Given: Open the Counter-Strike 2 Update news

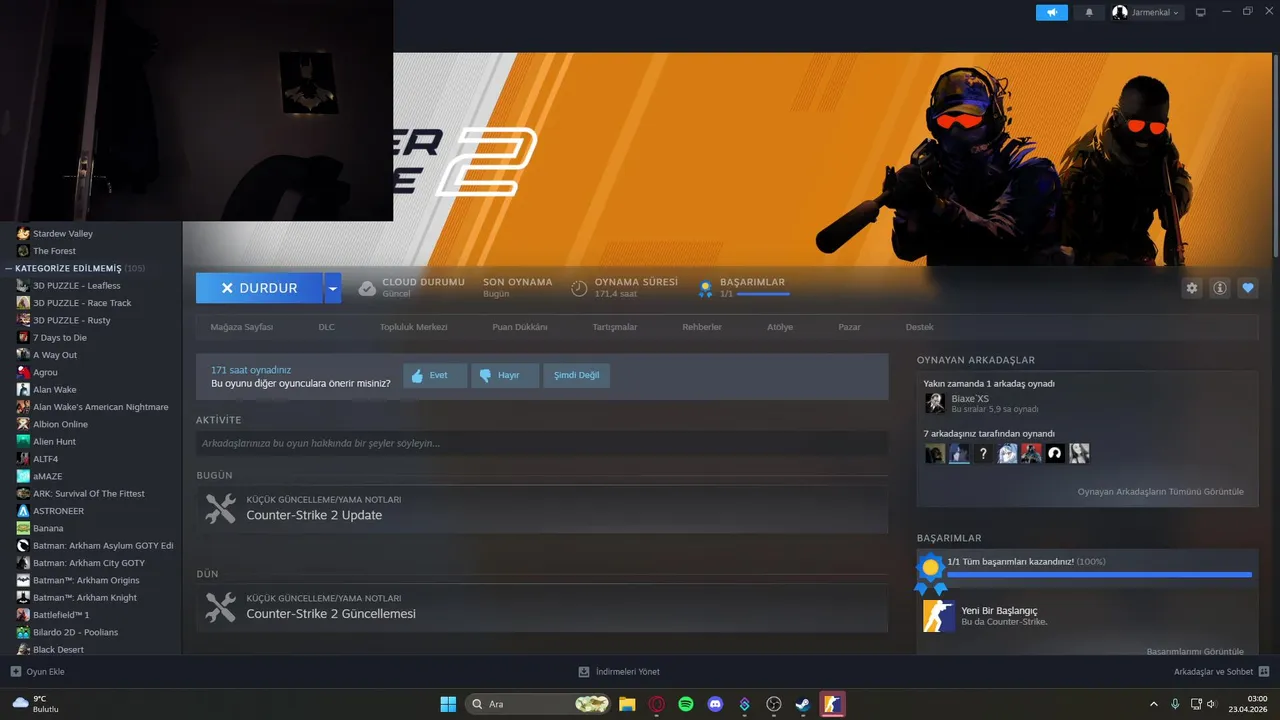Looking at the screenshot, I should (x=542, y=509).
